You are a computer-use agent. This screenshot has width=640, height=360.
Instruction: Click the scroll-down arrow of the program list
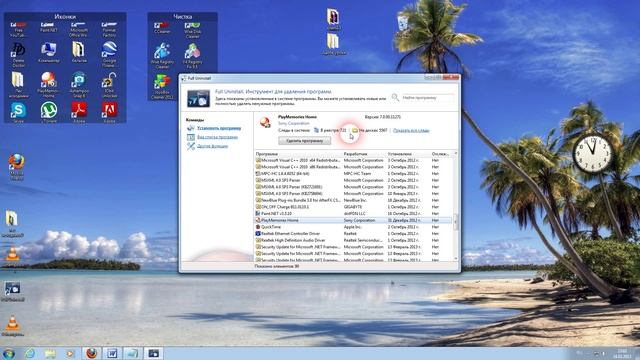coord(456,258)
